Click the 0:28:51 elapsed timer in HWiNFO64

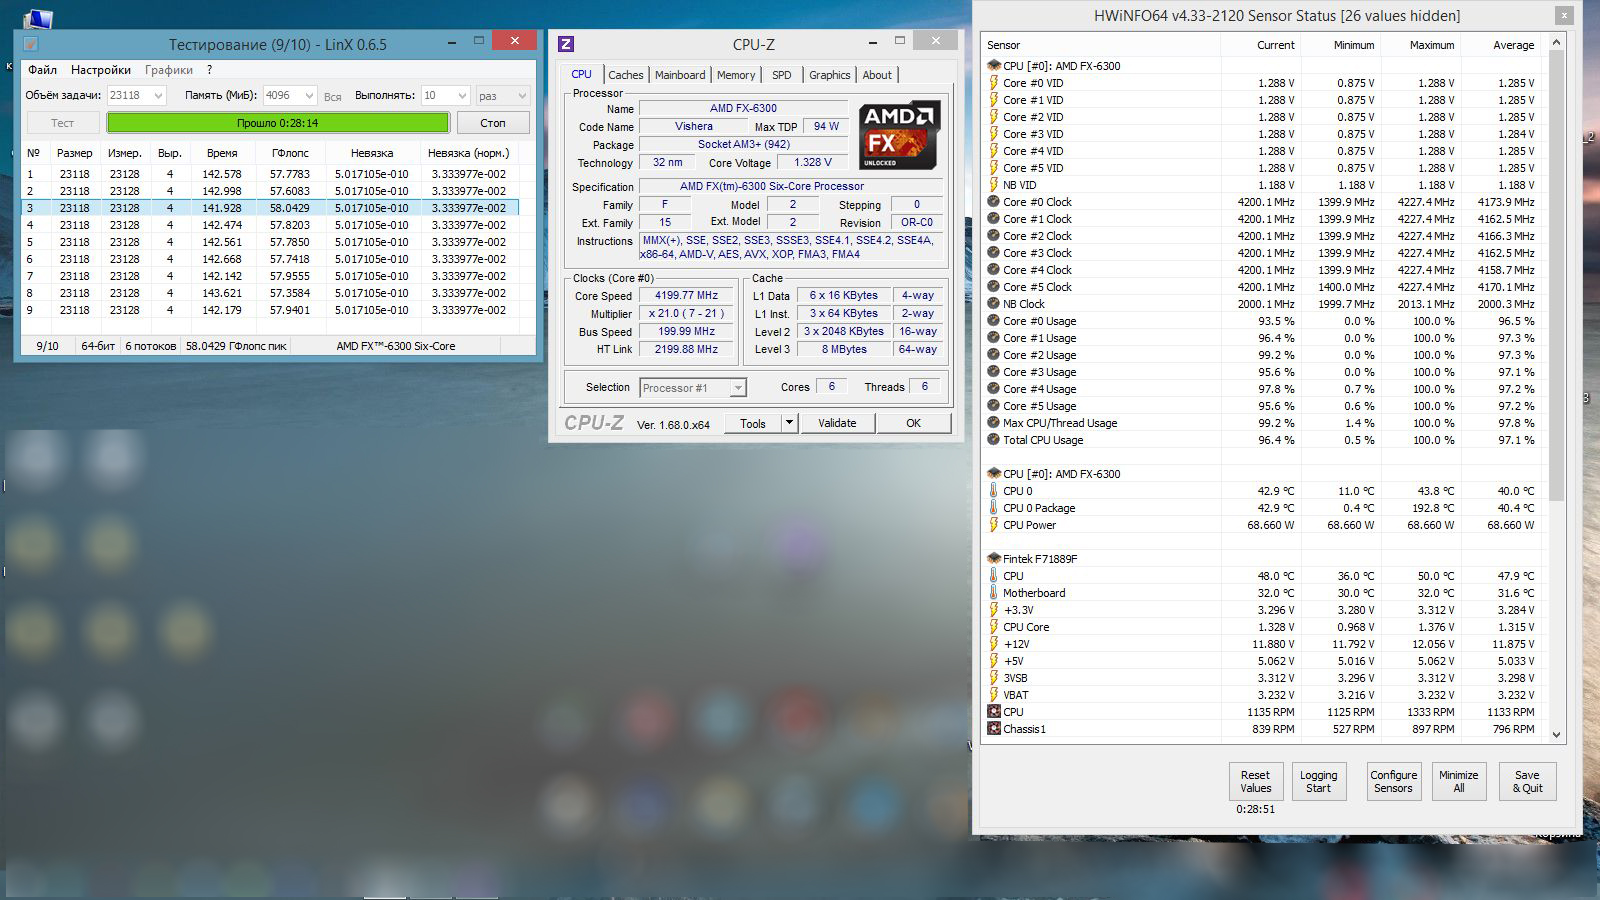tap(1255, 809)
